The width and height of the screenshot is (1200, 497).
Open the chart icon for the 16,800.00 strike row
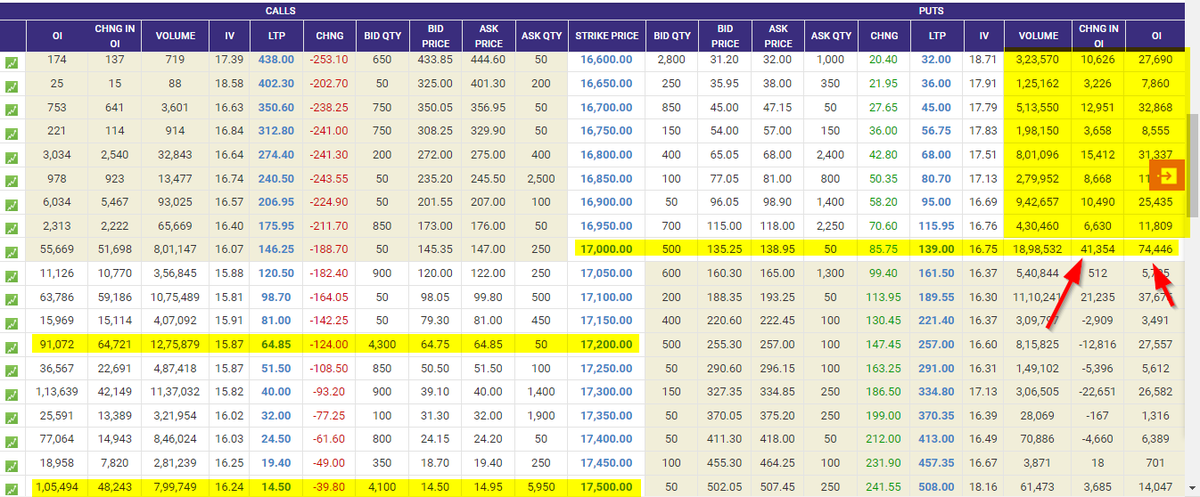(12, 156)
